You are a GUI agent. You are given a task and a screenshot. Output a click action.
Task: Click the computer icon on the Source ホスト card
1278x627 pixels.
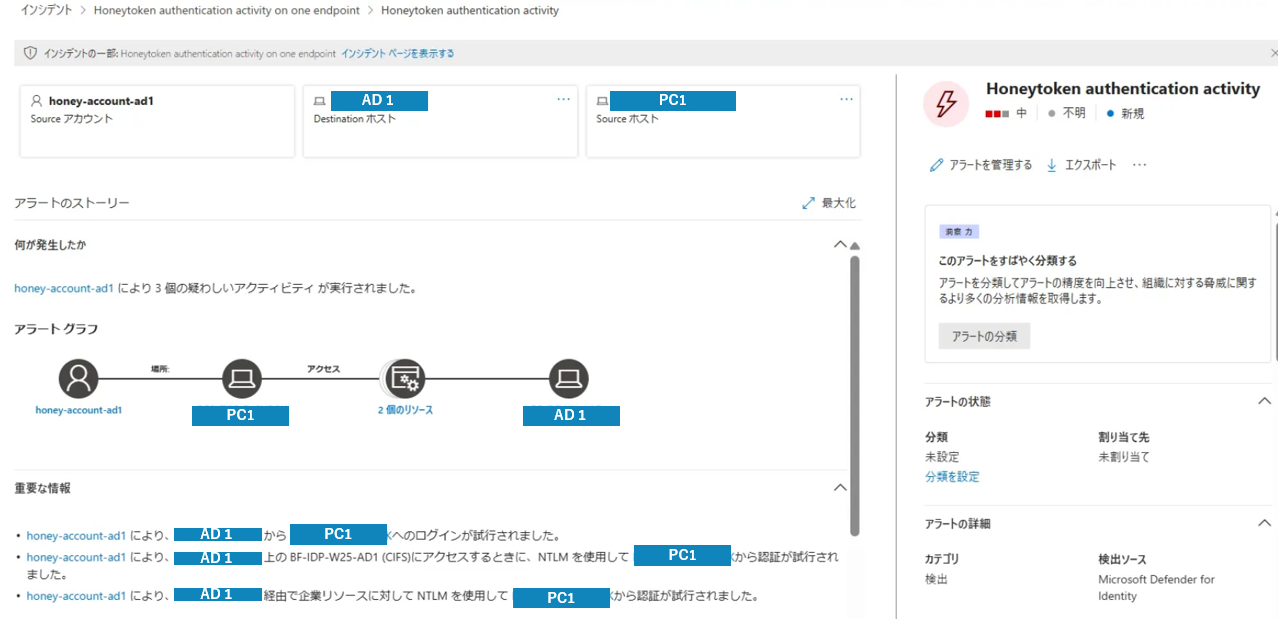(x=601, y=100)
